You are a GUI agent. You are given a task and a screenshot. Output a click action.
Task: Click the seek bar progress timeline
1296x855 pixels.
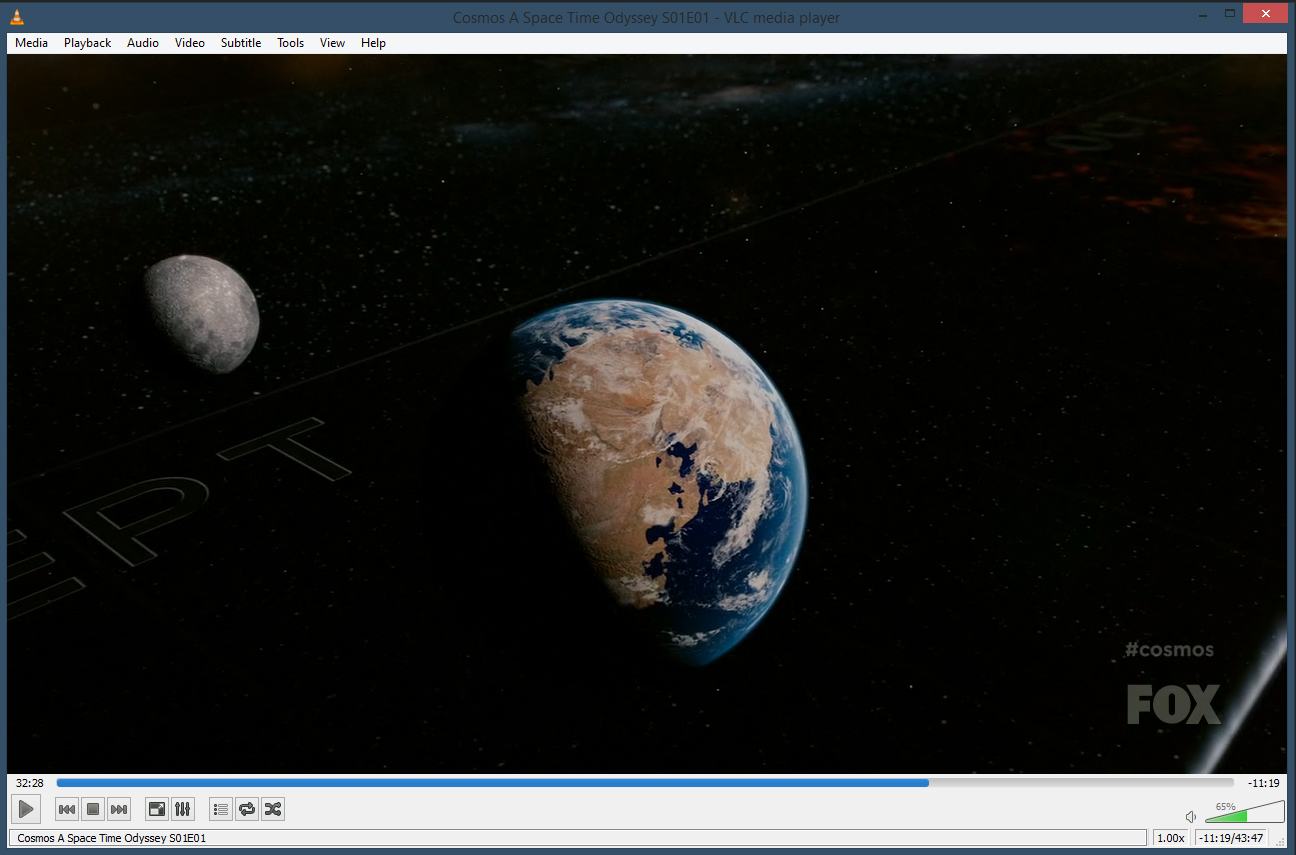click(645, 783)
